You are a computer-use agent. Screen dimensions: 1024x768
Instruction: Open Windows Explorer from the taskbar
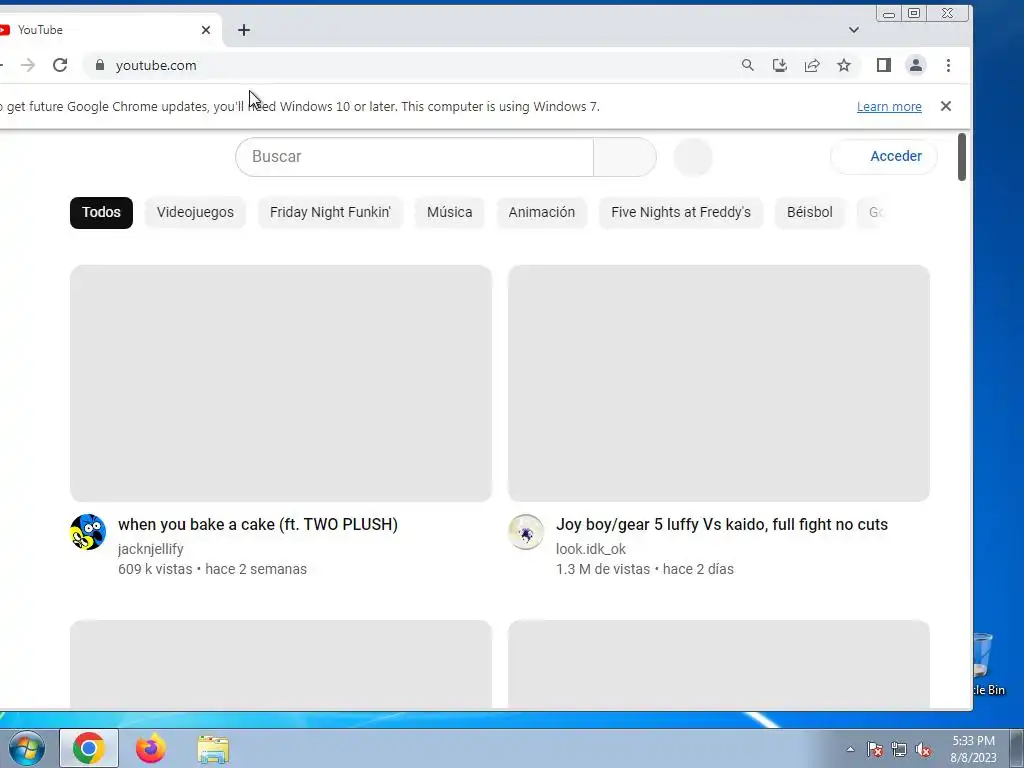[x=213, y=749]
